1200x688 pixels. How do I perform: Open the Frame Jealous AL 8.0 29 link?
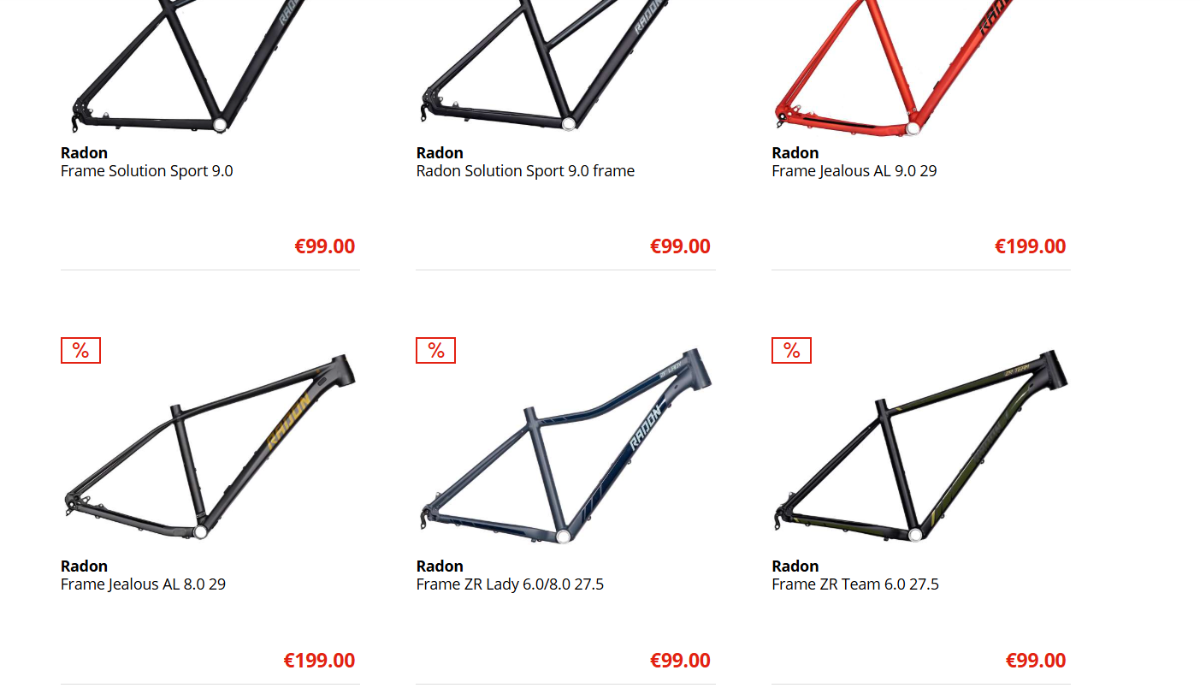[143, 584]
